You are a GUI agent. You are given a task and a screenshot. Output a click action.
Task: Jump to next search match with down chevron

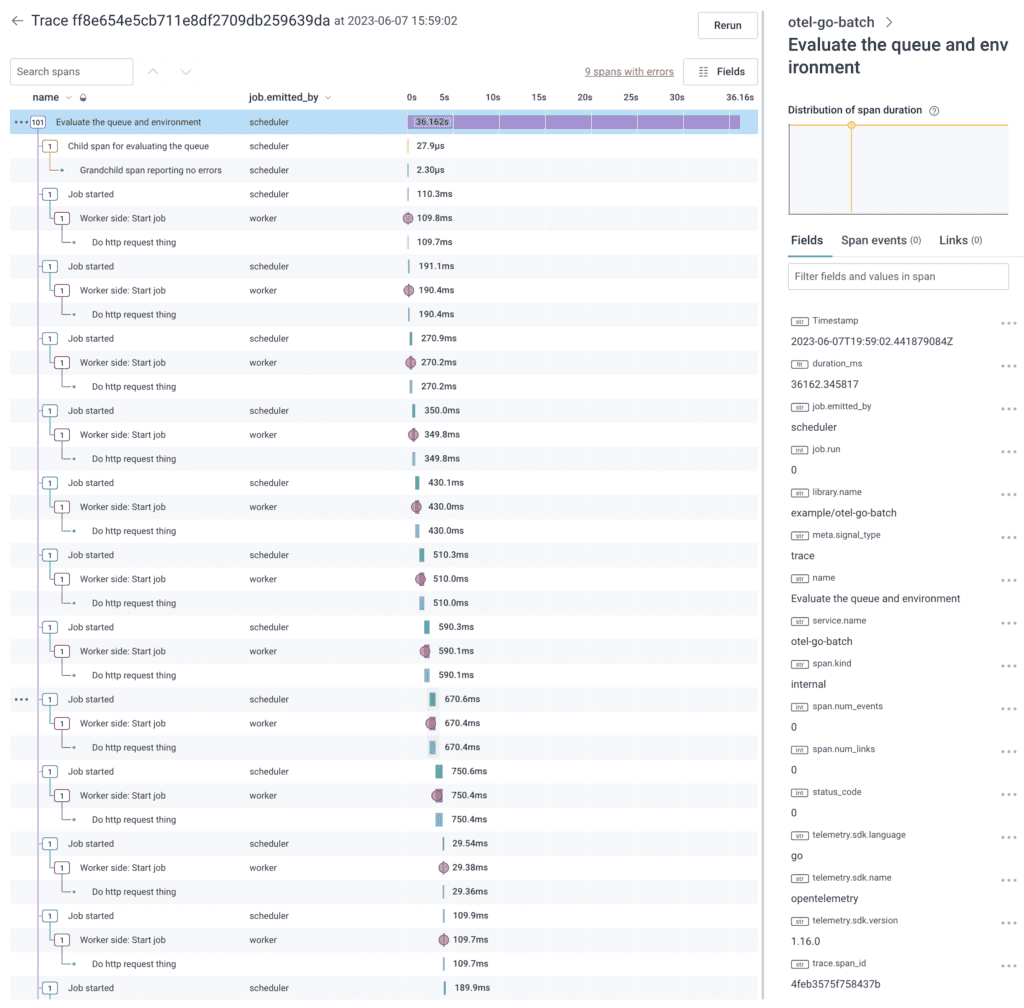[x=186, y=72]
